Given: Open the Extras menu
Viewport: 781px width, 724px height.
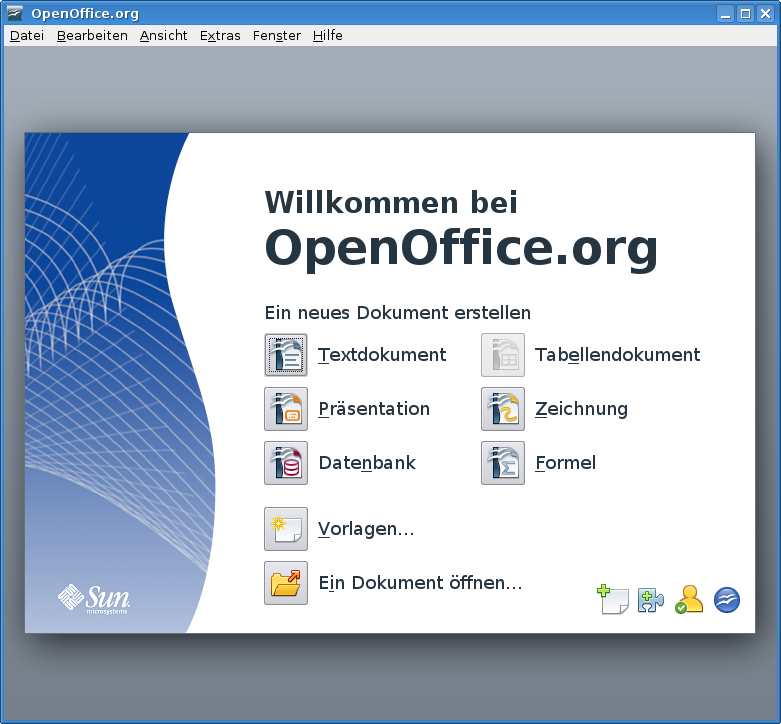Looking at the screenshot, I should (220, 35).
